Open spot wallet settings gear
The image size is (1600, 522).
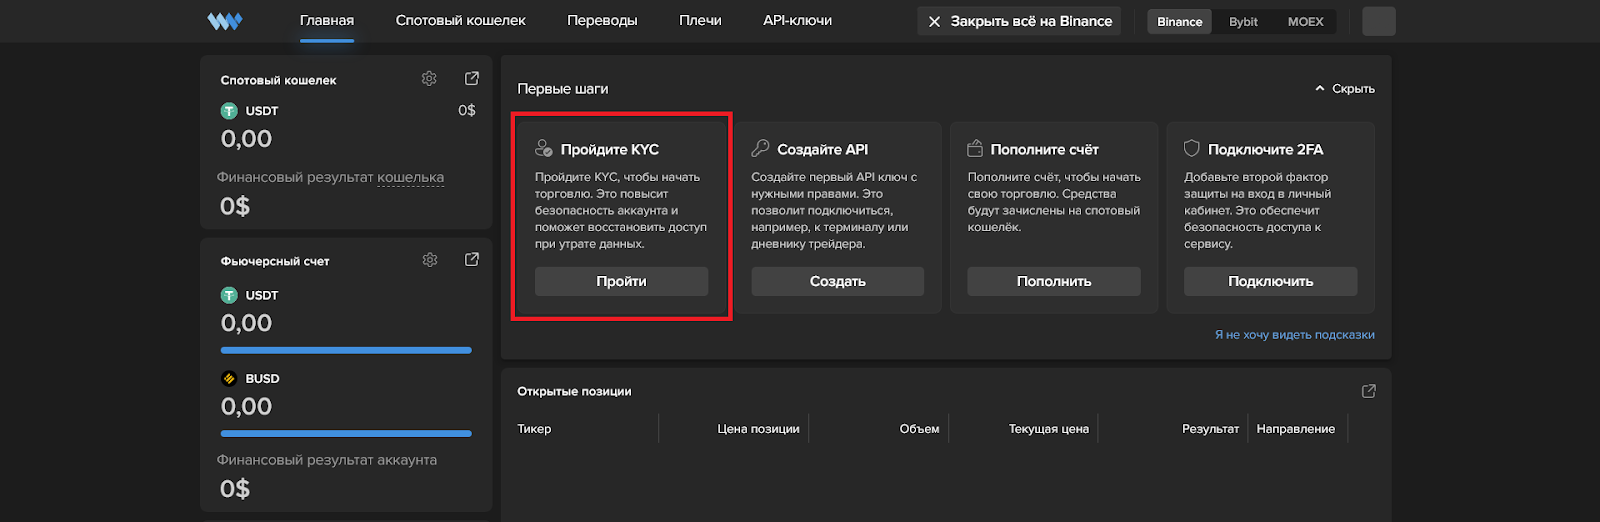(x=429, y=79)
